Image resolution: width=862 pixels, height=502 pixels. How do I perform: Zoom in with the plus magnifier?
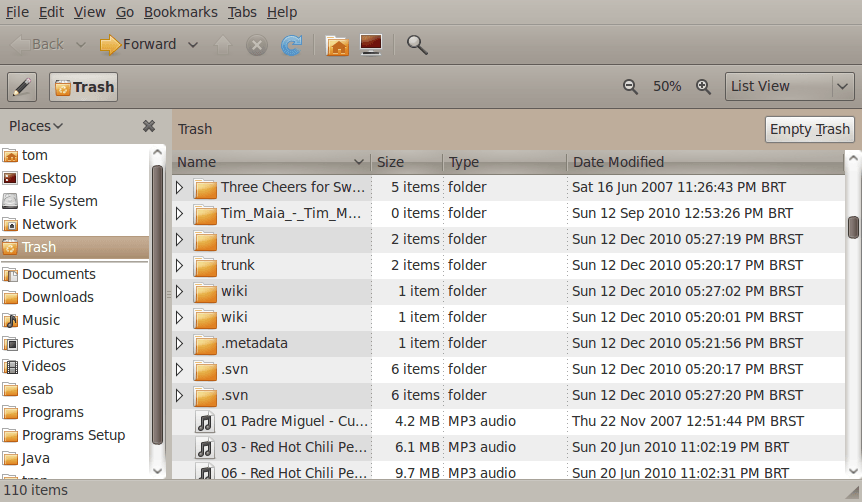tap(703, 86)
